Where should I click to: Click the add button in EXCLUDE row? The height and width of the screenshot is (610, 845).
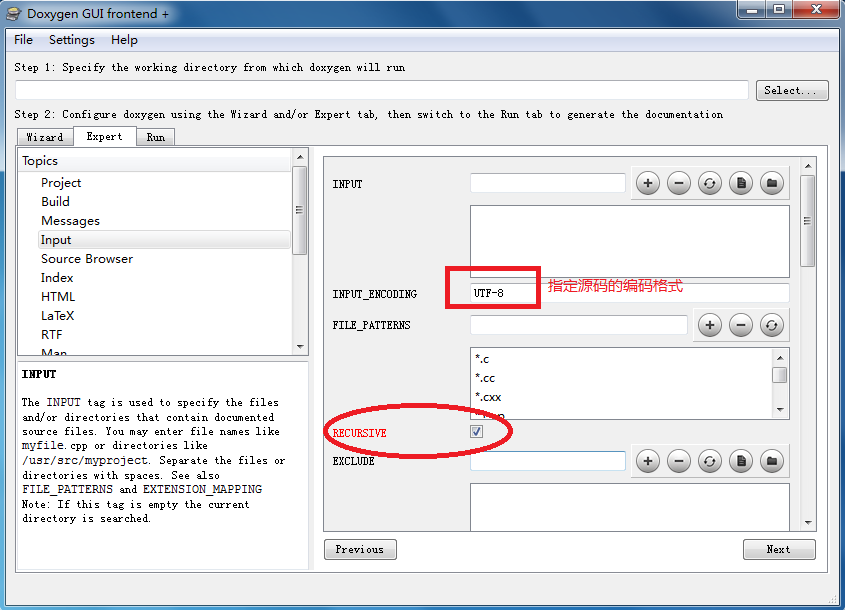pos(648,461)
